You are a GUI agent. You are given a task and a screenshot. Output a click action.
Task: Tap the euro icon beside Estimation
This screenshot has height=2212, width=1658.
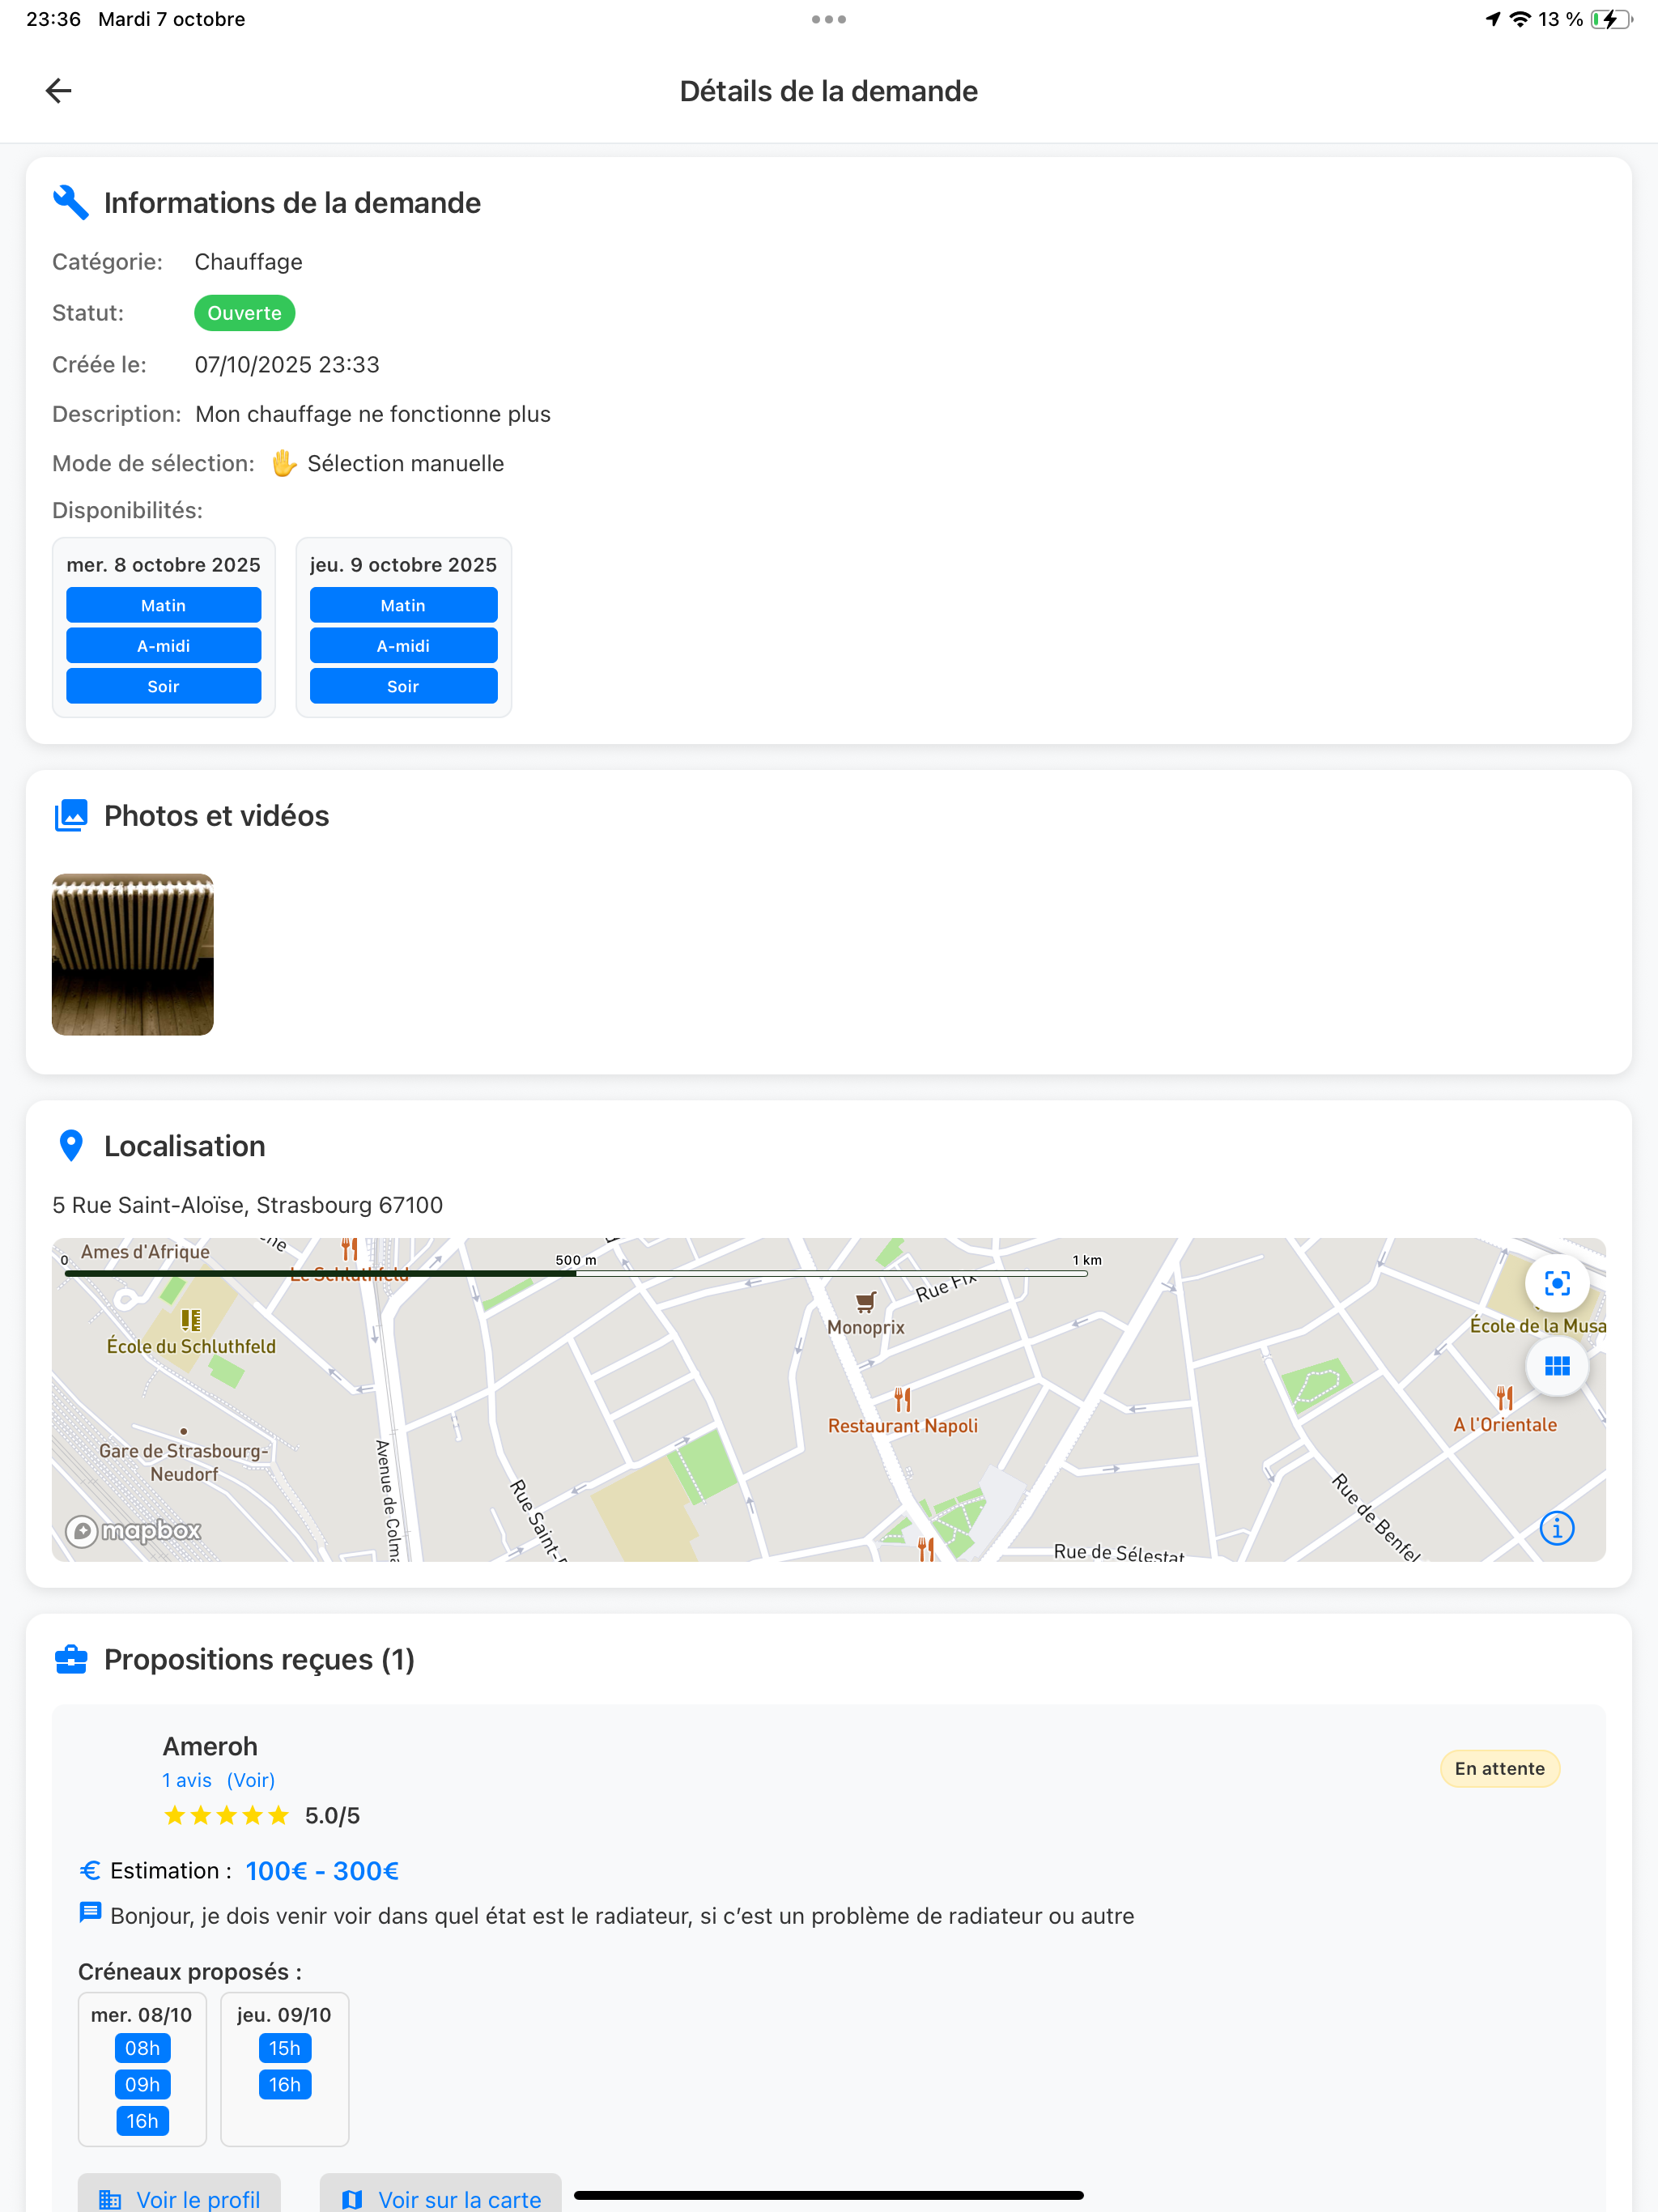90,1871
